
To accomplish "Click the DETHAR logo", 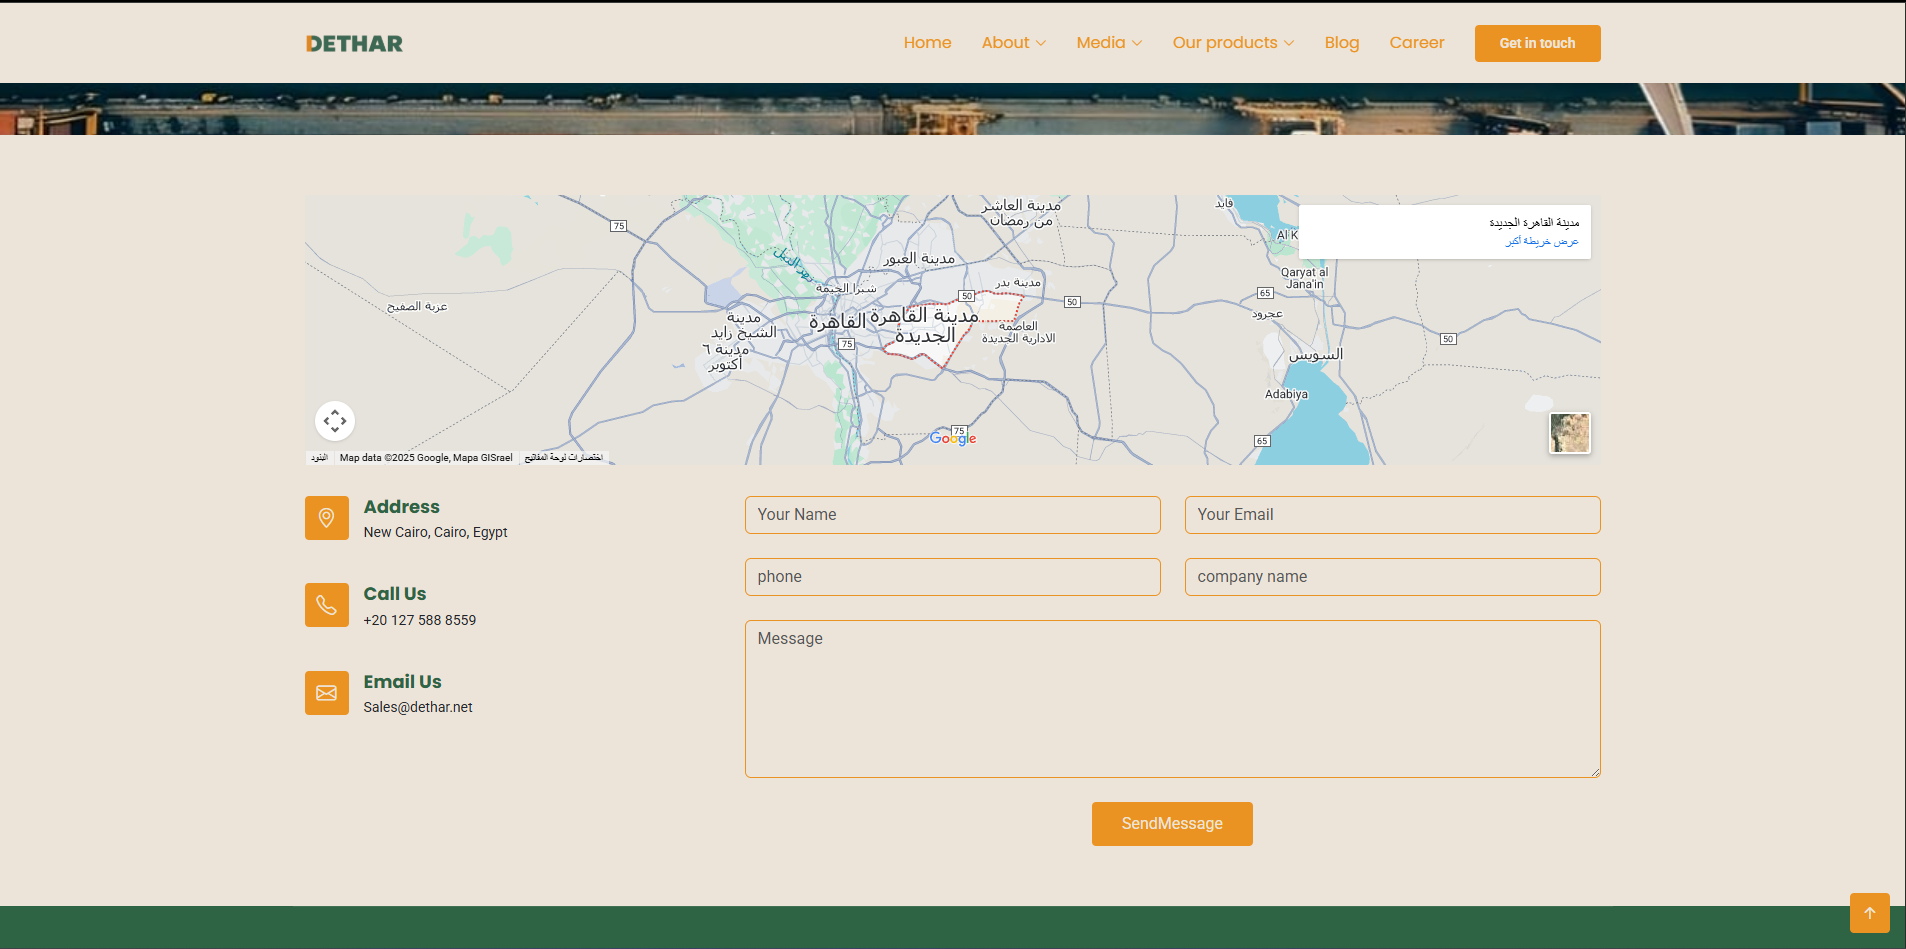I will 354,43.
